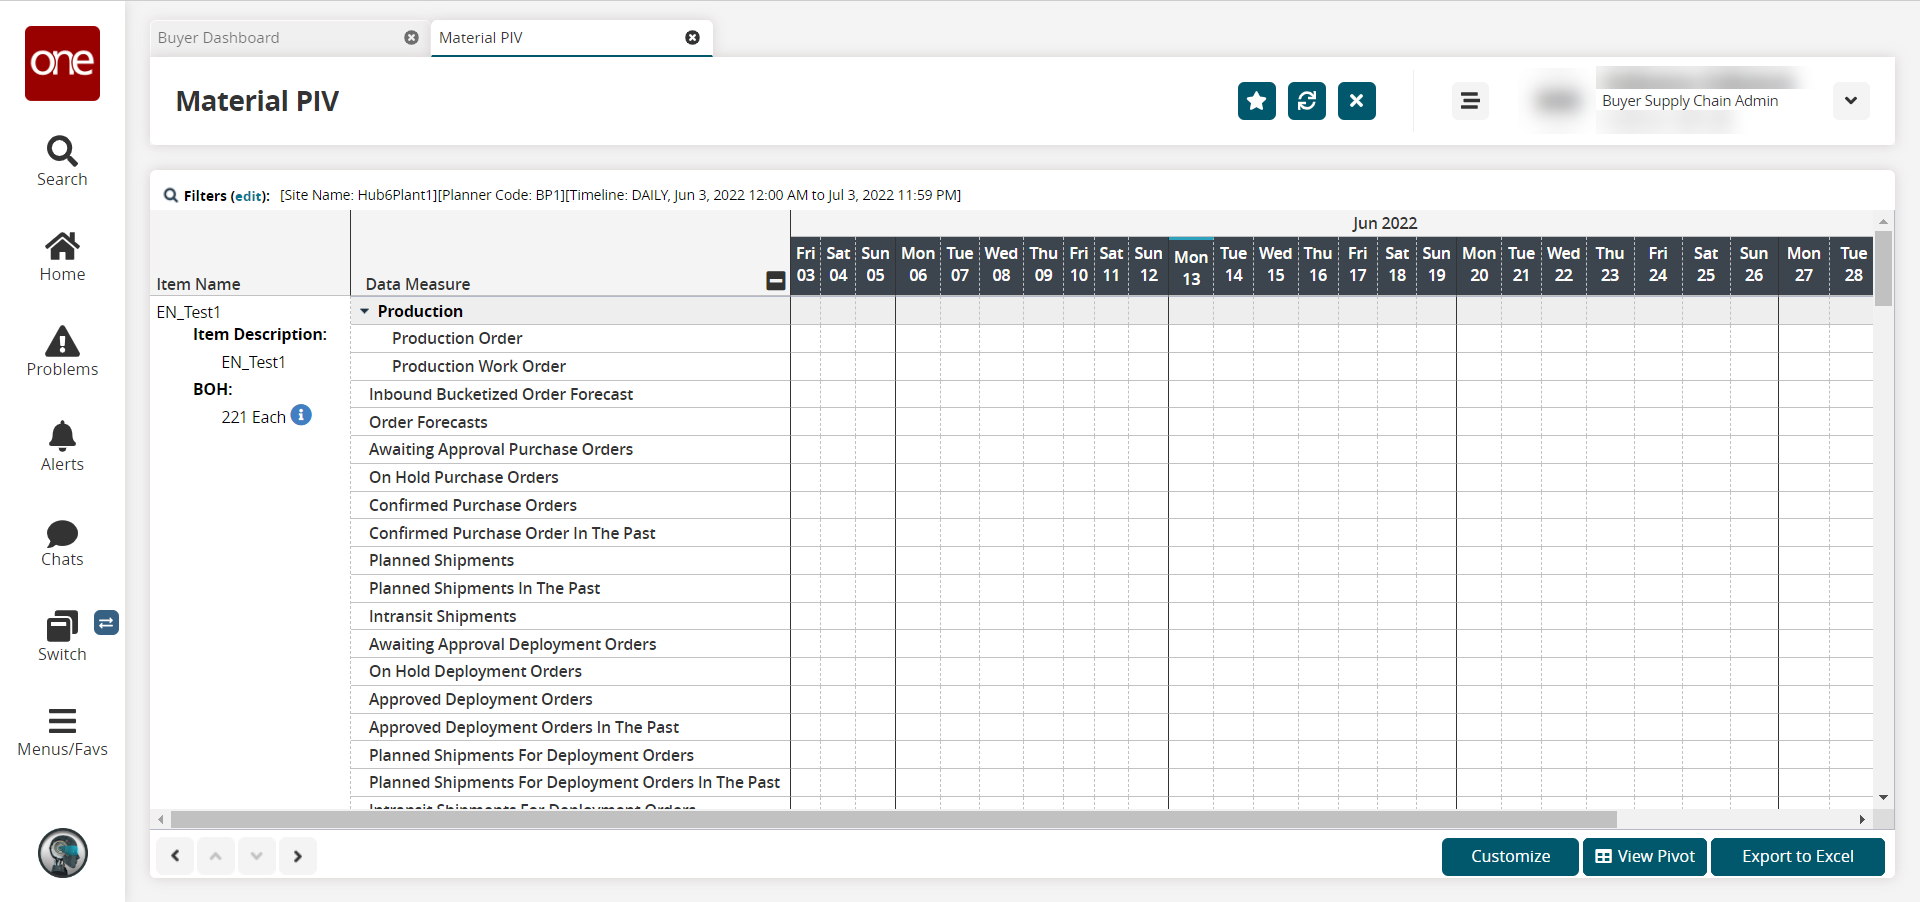Viewport: 1920px width, 902px height.
Task: Click the edit link in Filters
Action: 250,196
